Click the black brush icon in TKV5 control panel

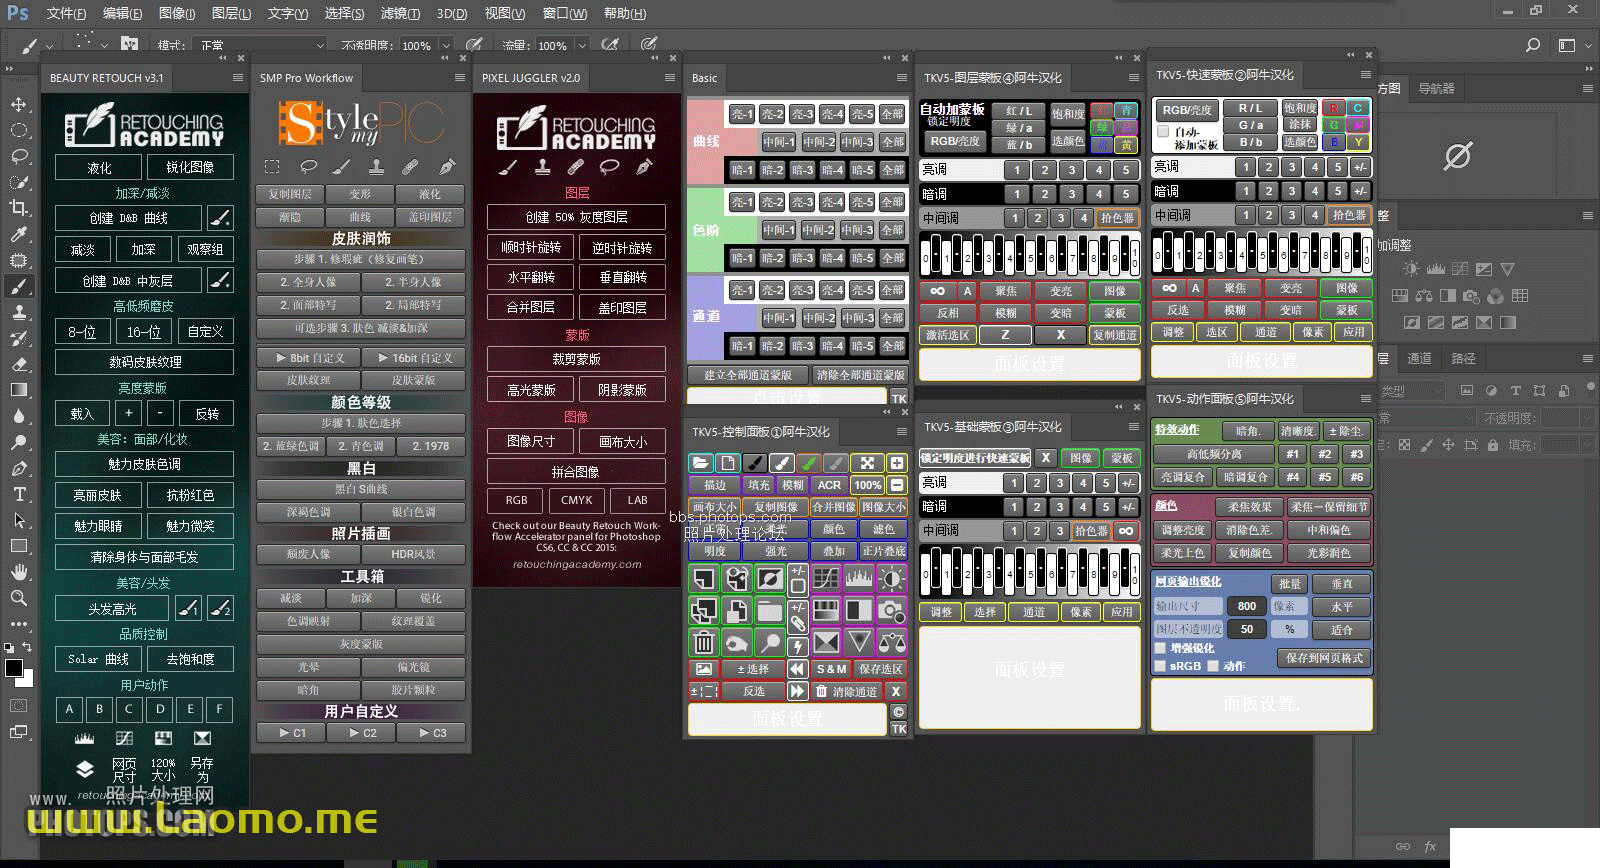pos(755,462)
